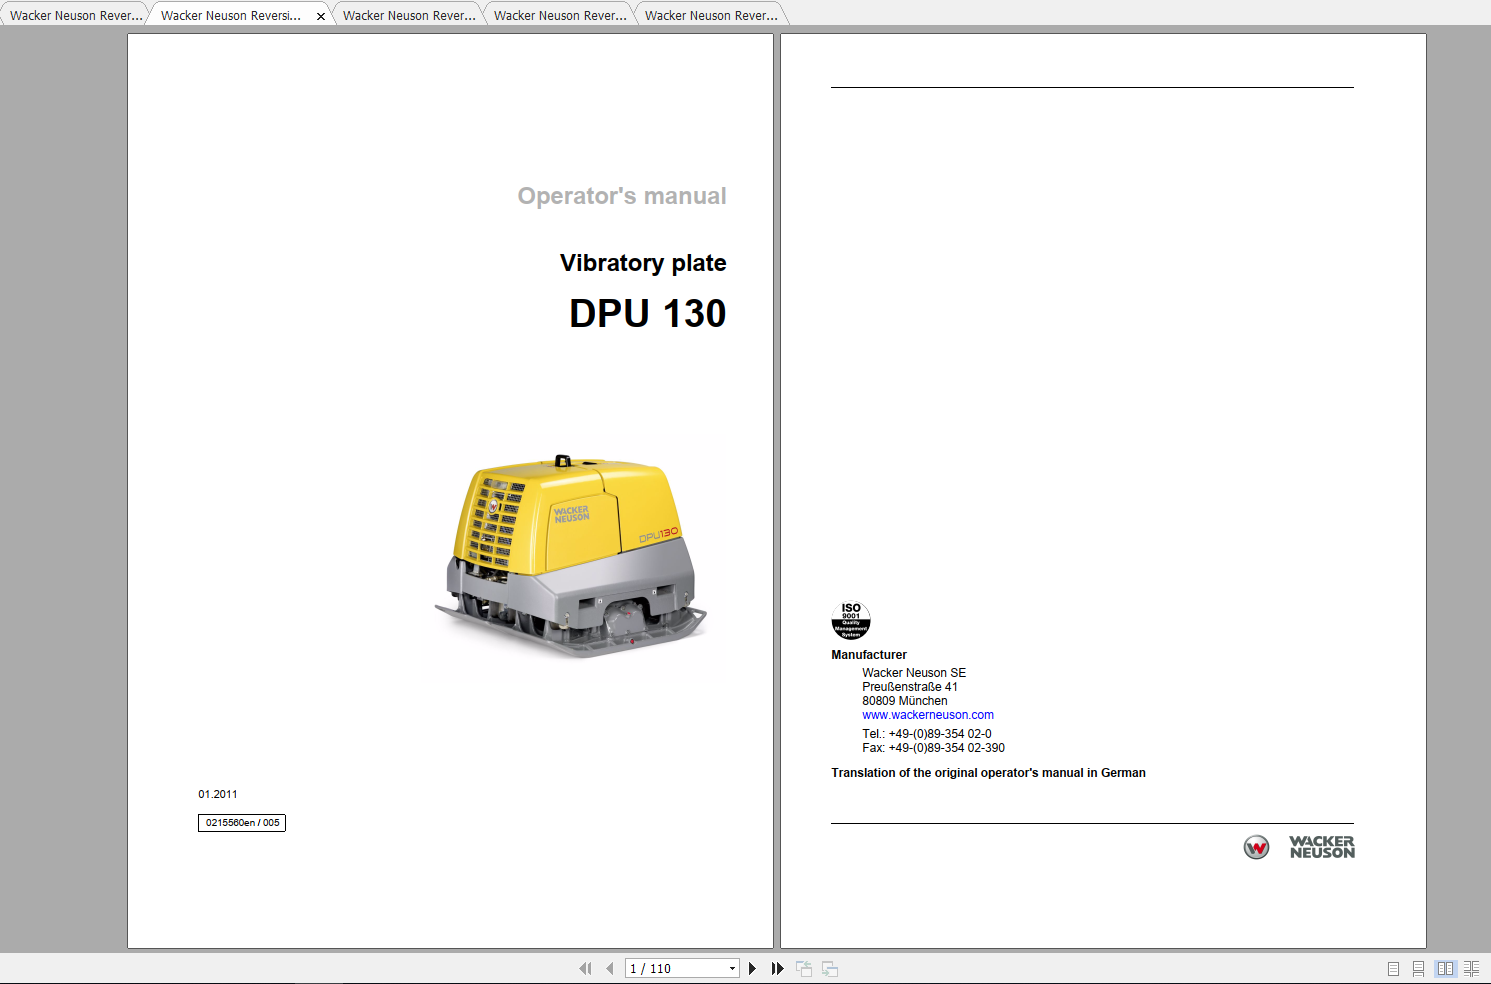Open the page number dropdown arrow
Screen dimensions: 1491x984
tap(732, 968)
